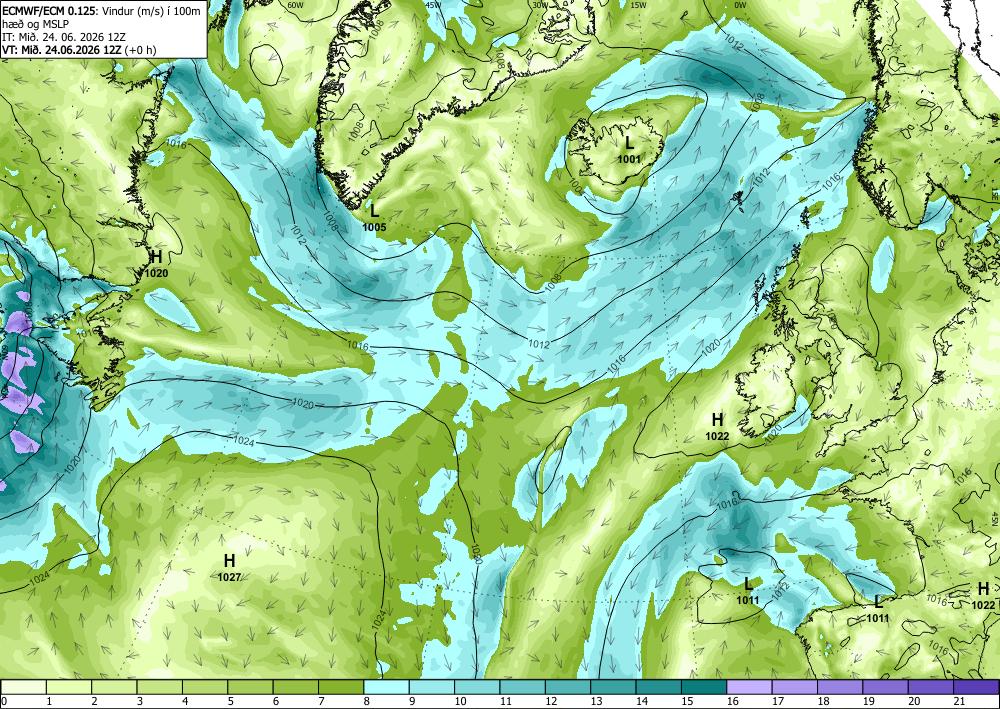1000x709 pixels.
Task: Click the L 1011 low on Spain's north coast
Action: point(878,609)
